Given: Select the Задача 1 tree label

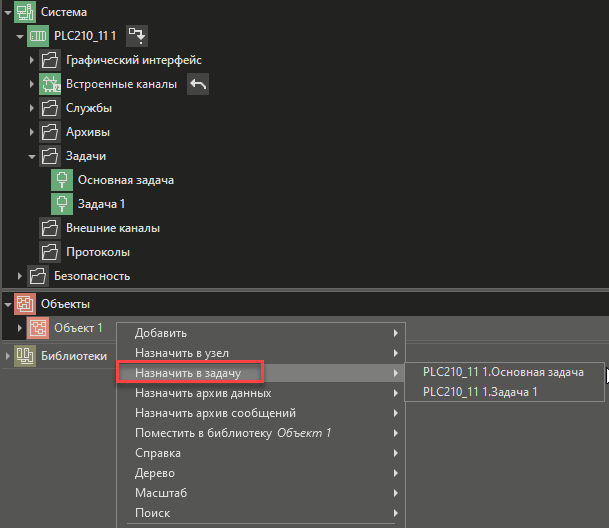Looking at the screenshot, I should [x=101, y=204].
